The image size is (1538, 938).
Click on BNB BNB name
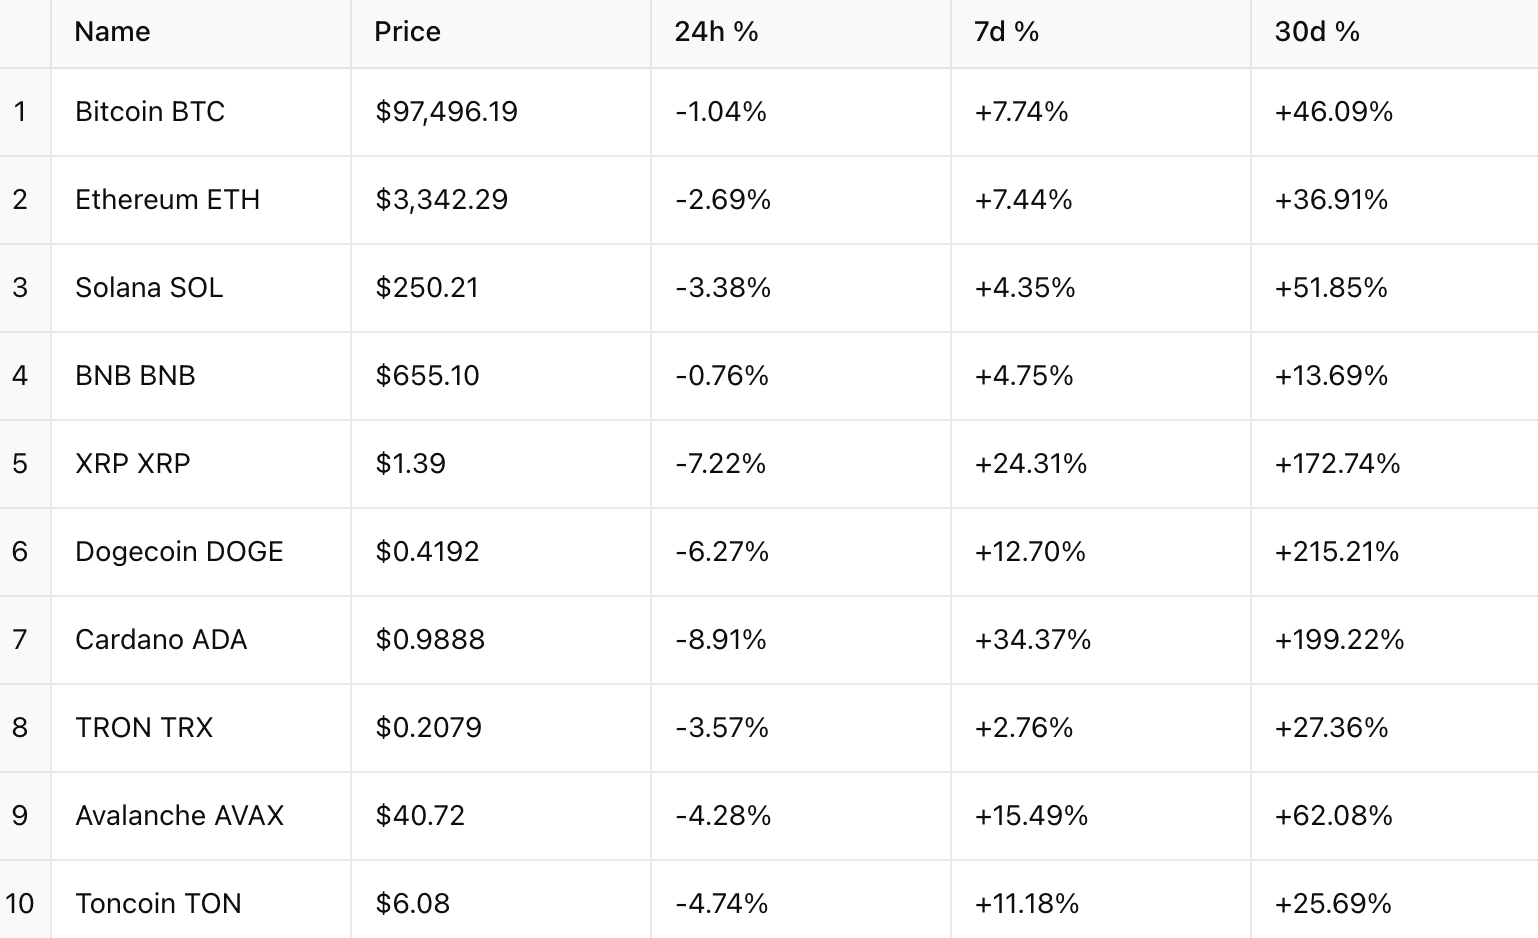coord(135,375)
